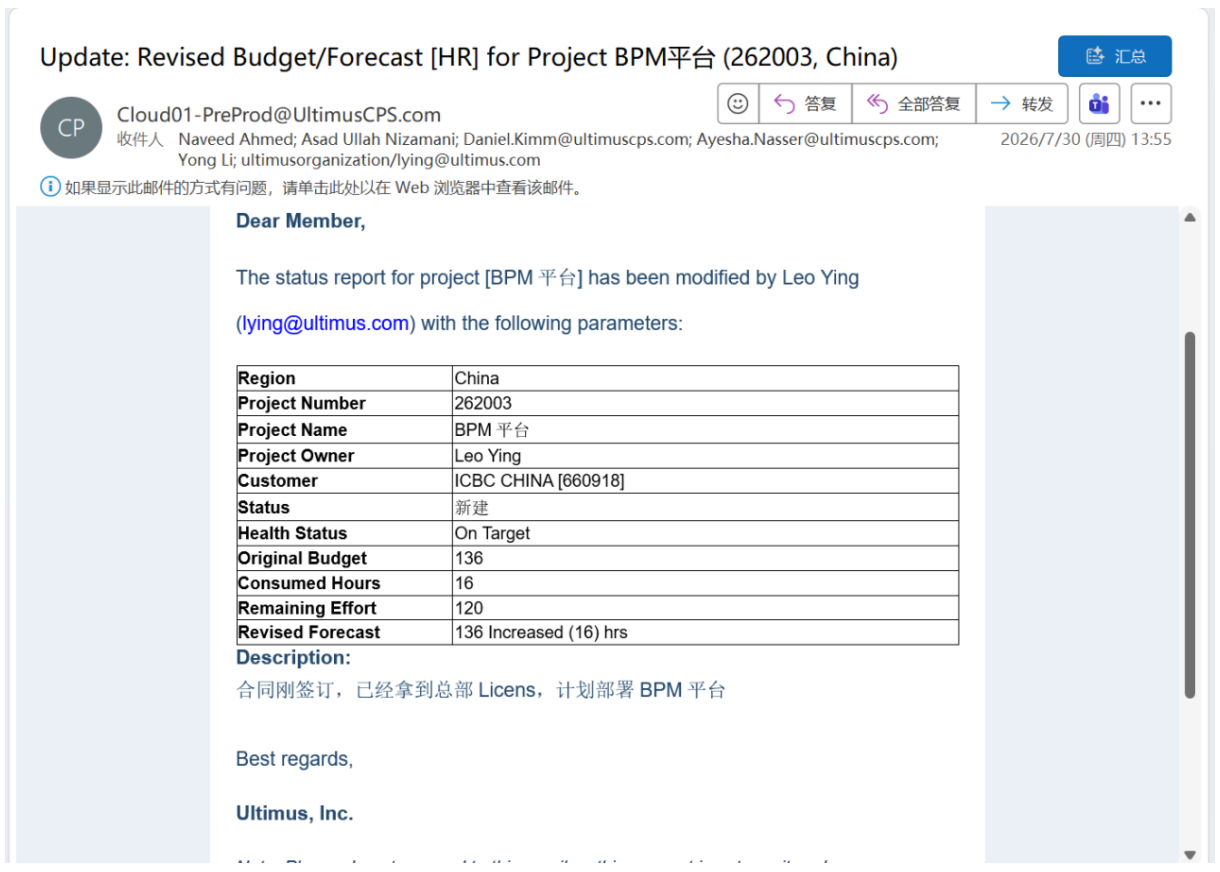
Task: Click the Project Owner value Leo Ying
Action: click(x=705, y=455)
